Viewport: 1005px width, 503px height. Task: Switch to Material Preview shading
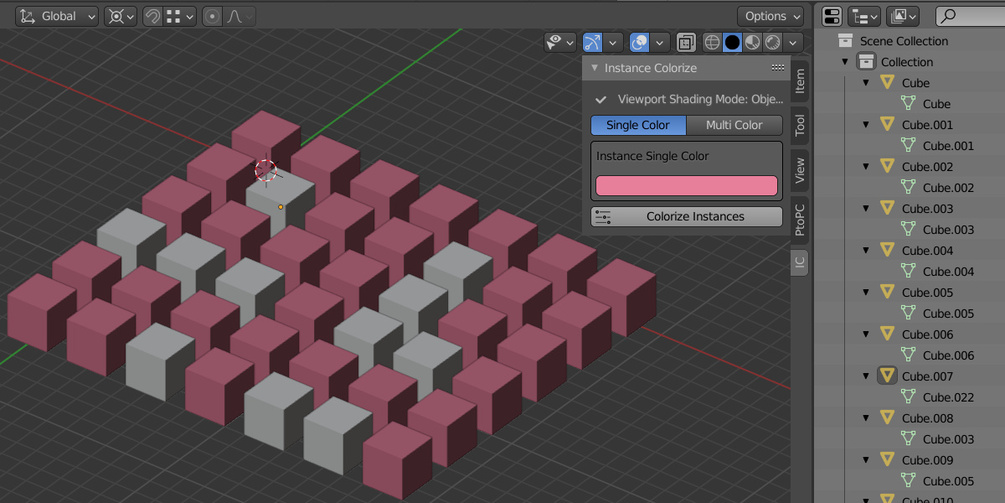point(752,42)
